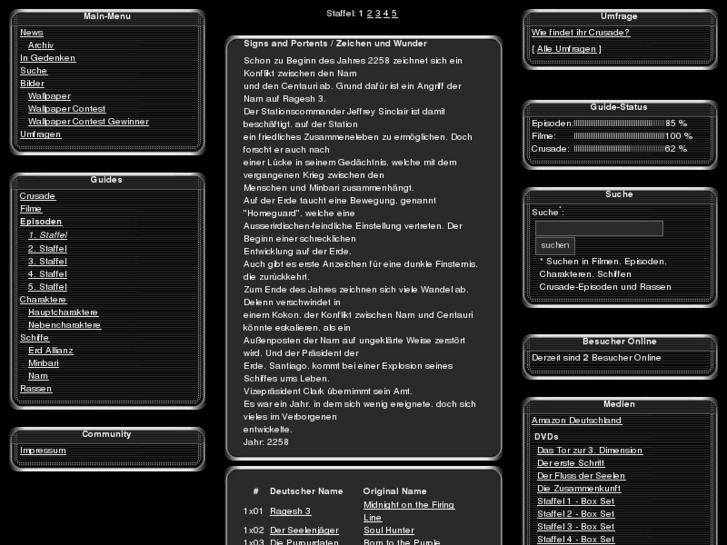This screenshot has height=545, width=727.
Task: Click the 85 % Episoden value
Action: 676,123
